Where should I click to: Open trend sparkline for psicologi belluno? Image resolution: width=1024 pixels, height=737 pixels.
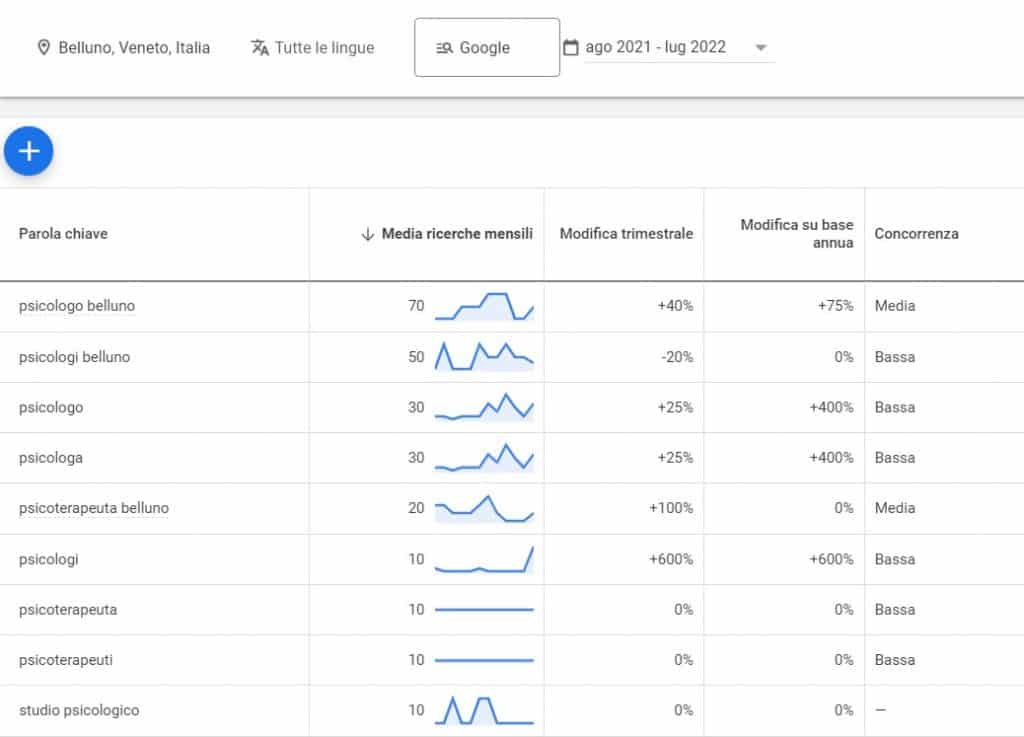pyautogui.click(x=485, y=356)
